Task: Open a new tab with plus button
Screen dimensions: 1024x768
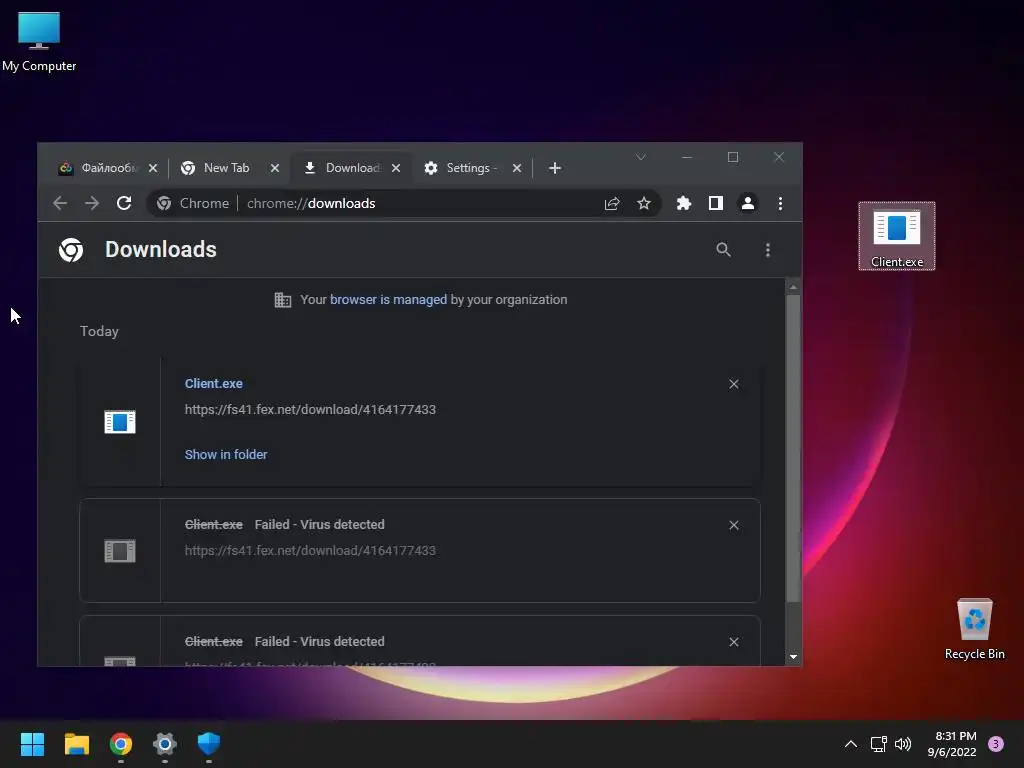Action: tap(554, 168)
